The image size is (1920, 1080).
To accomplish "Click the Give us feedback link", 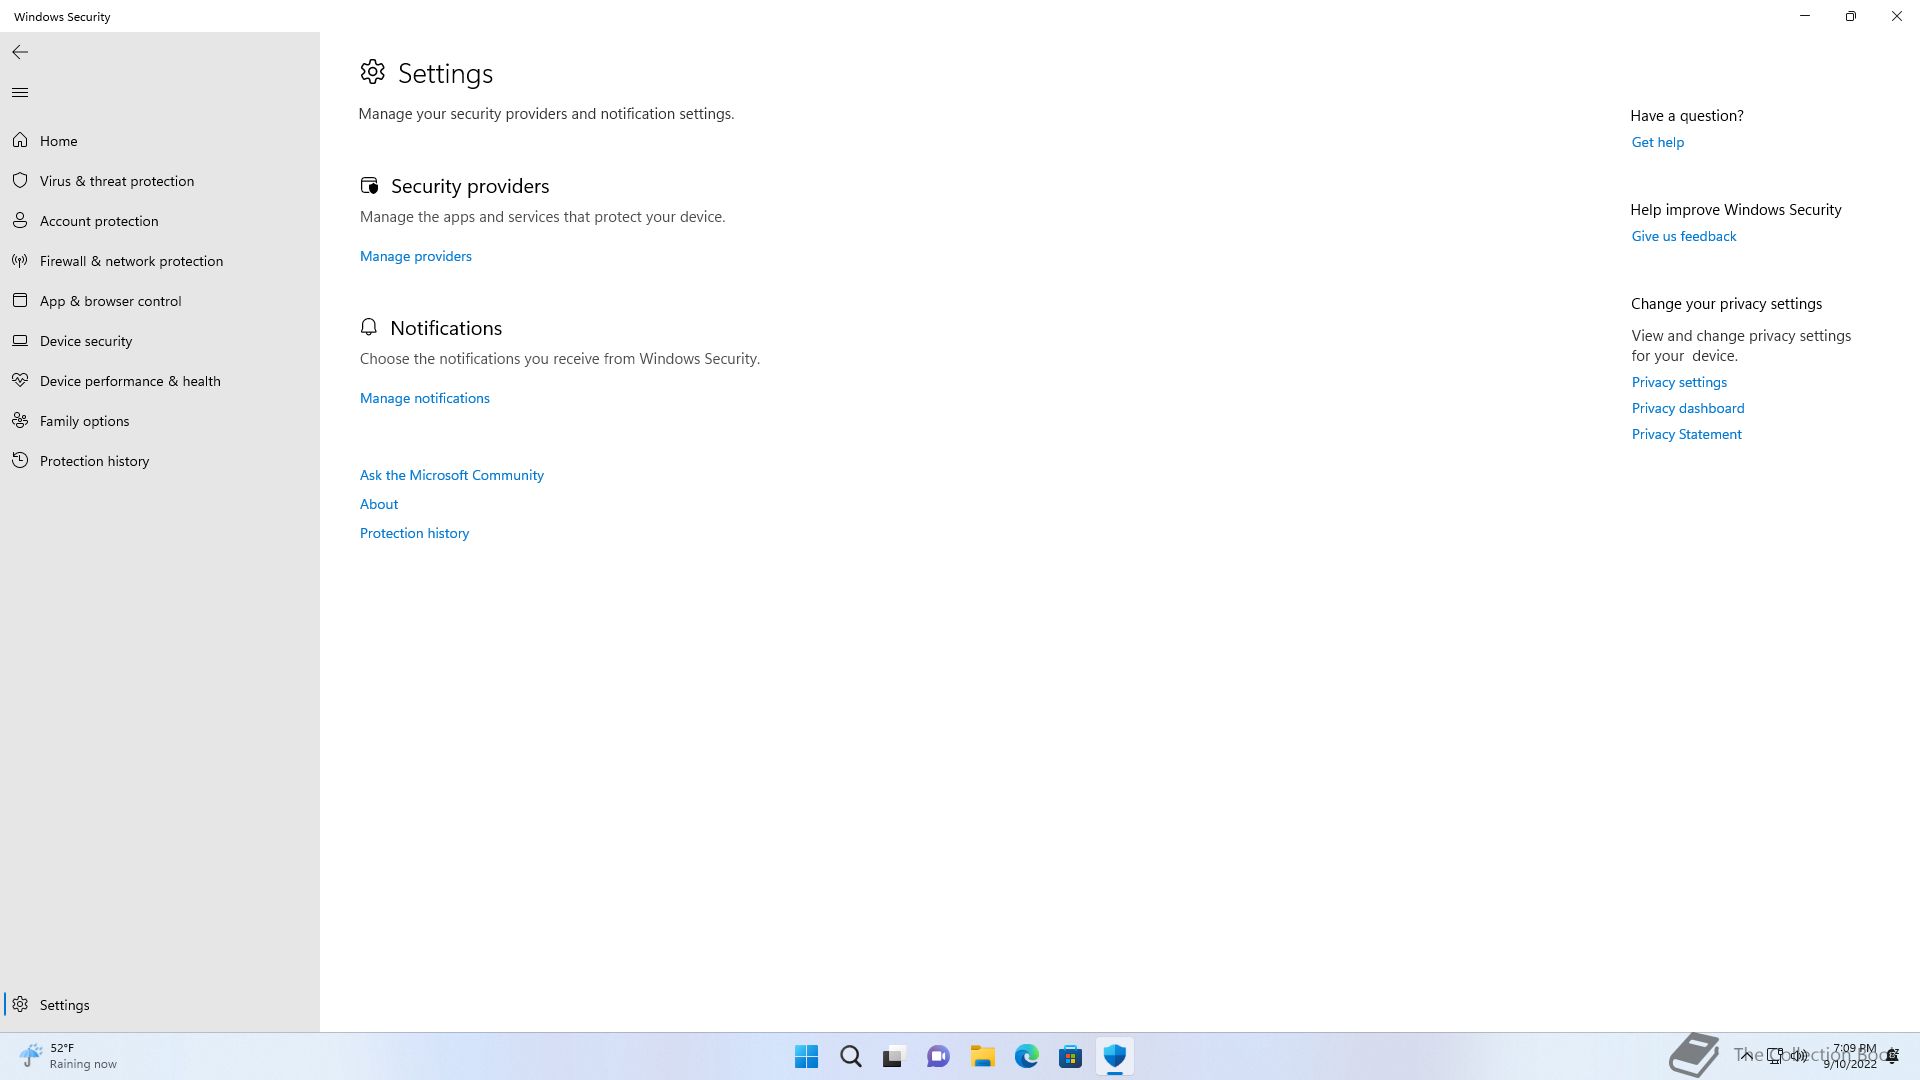I will click(1683, 236).
